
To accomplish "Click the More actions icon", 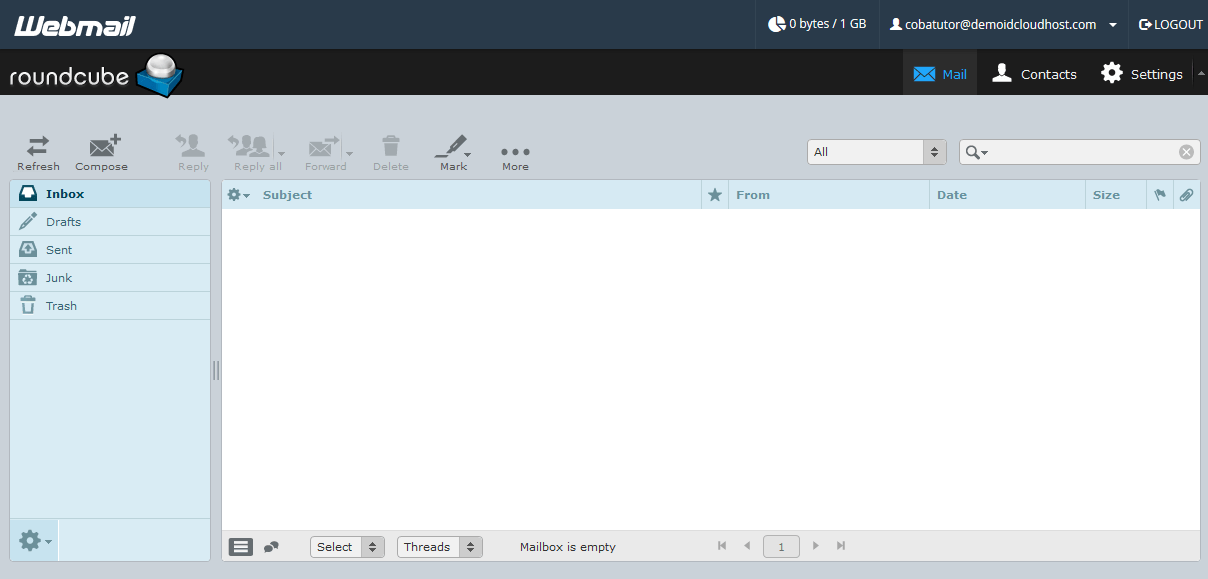I will coord(514,151).
